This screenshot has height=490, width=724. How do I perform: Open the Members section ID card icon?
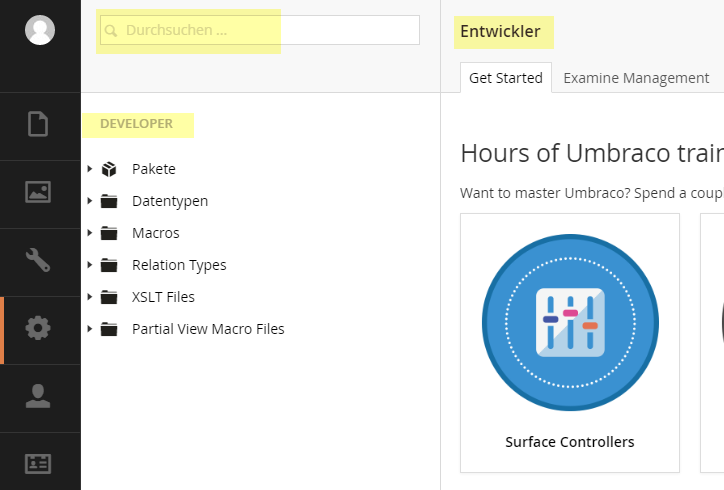point(38,464)
